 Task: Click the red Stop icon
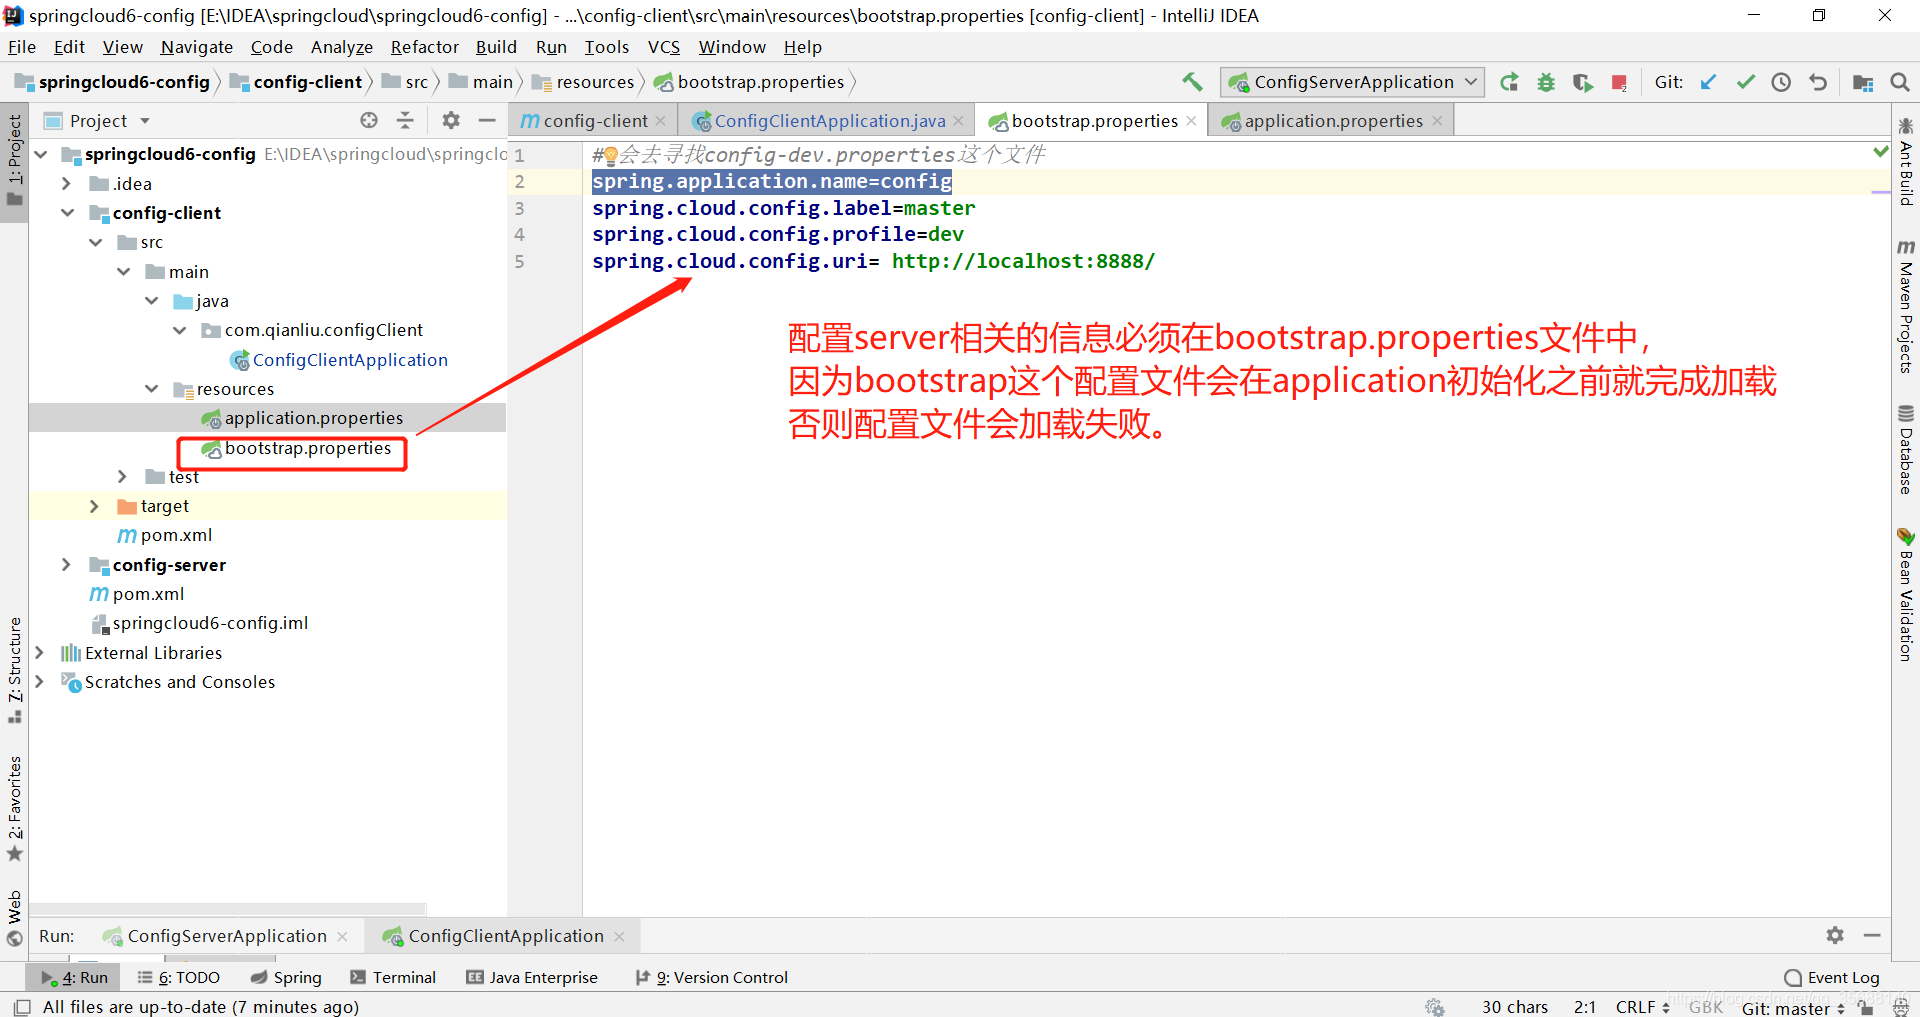pyautogui.click(x=1619, y=82)
